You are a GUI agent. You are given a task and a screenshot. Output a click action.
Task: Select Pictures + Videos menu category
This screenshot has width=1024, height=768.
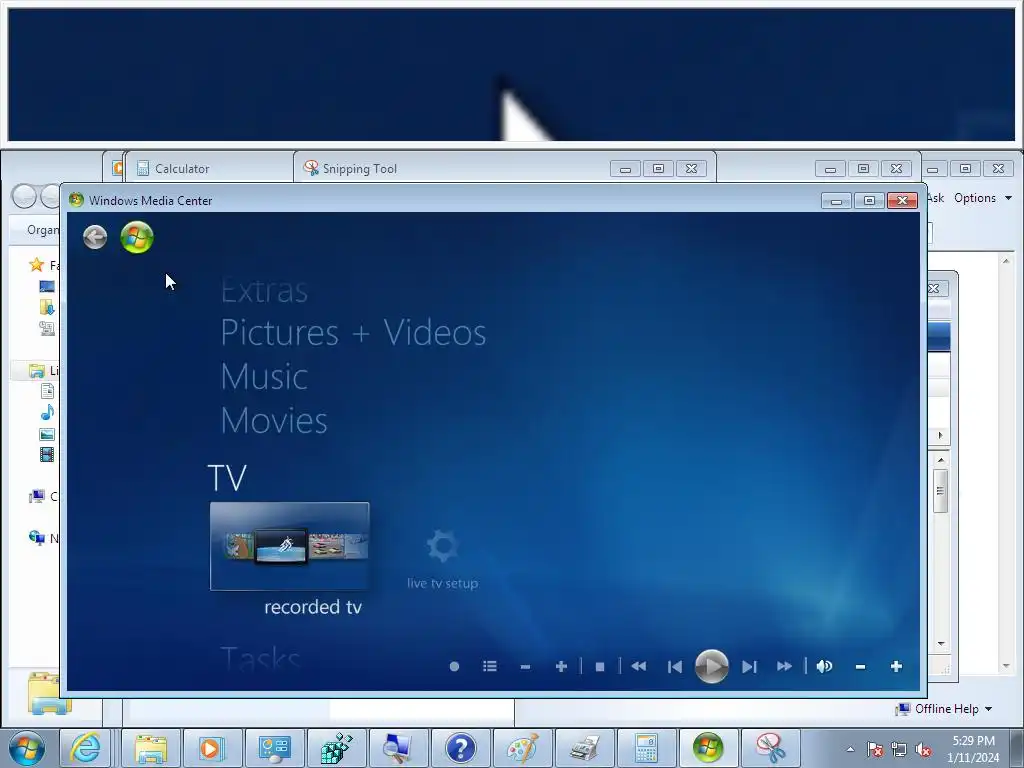pyautogui.click(x=353, y=333)
